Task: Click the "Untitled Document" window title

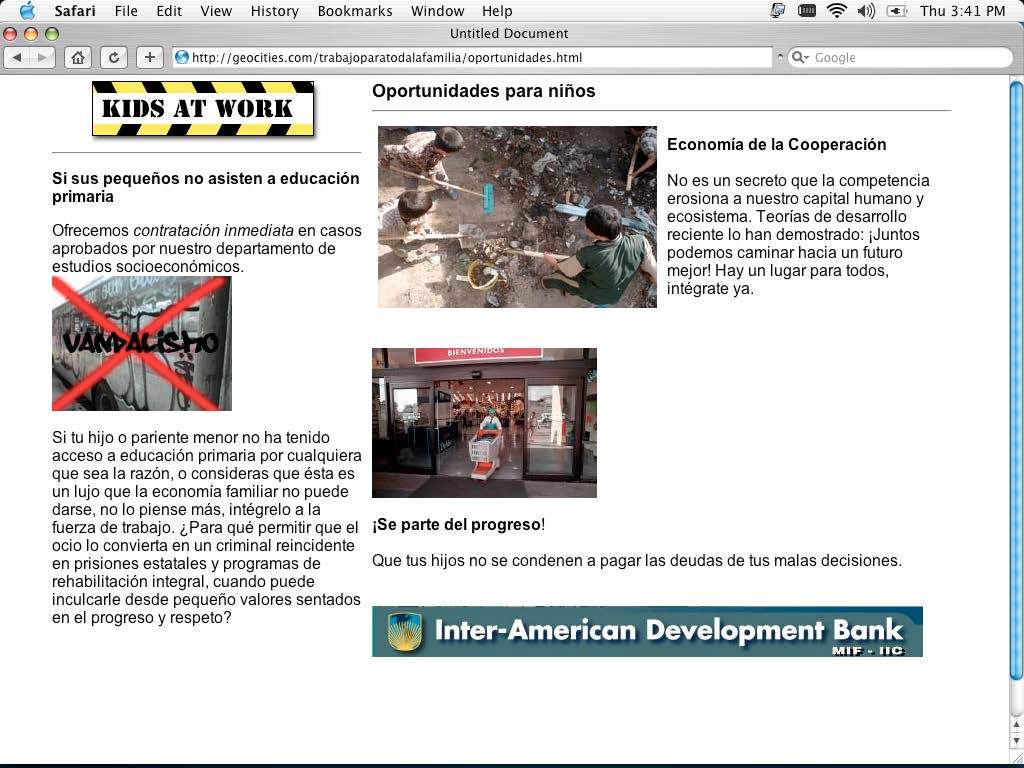Action: point(509,33)
